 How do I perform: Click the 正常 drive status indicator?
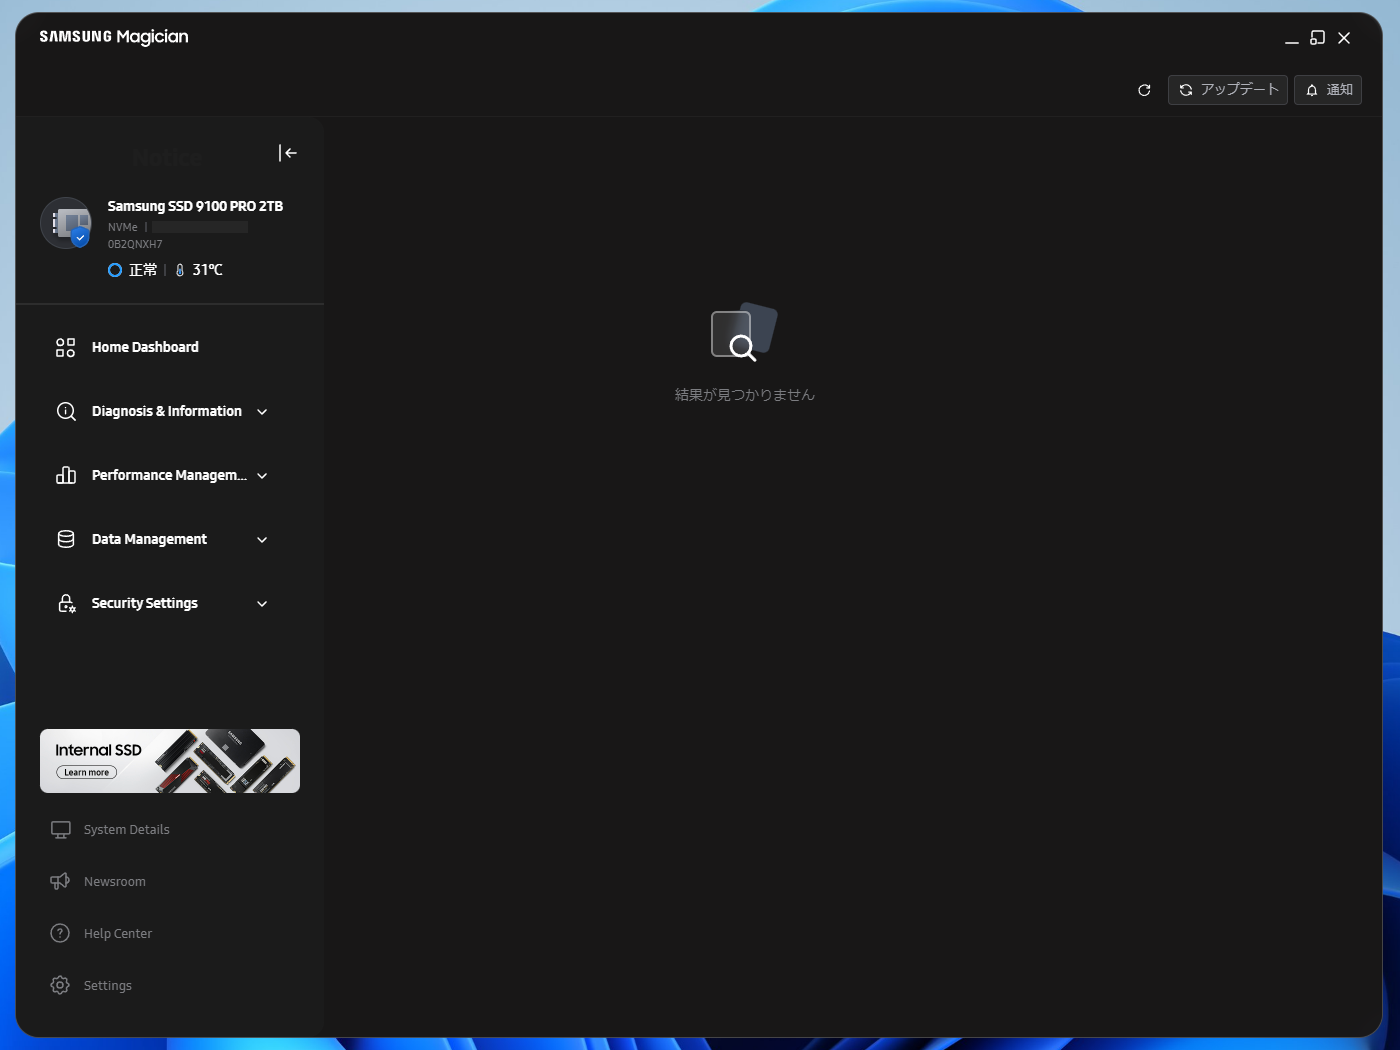tap(133, 270)
